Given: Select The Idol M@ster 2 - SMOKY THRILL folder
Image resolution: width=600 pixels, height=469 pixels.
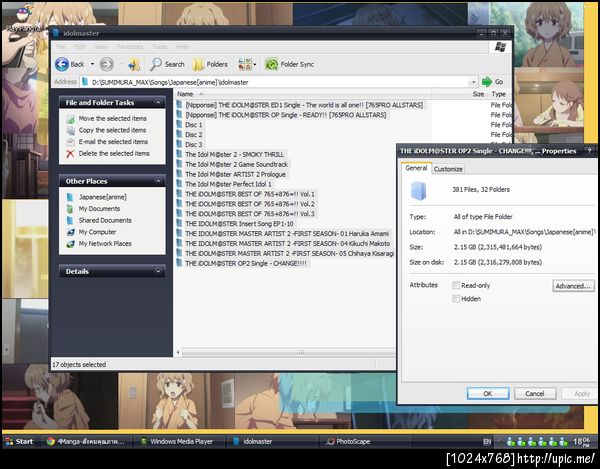Looking at the screenshot, I should (235, 155).
